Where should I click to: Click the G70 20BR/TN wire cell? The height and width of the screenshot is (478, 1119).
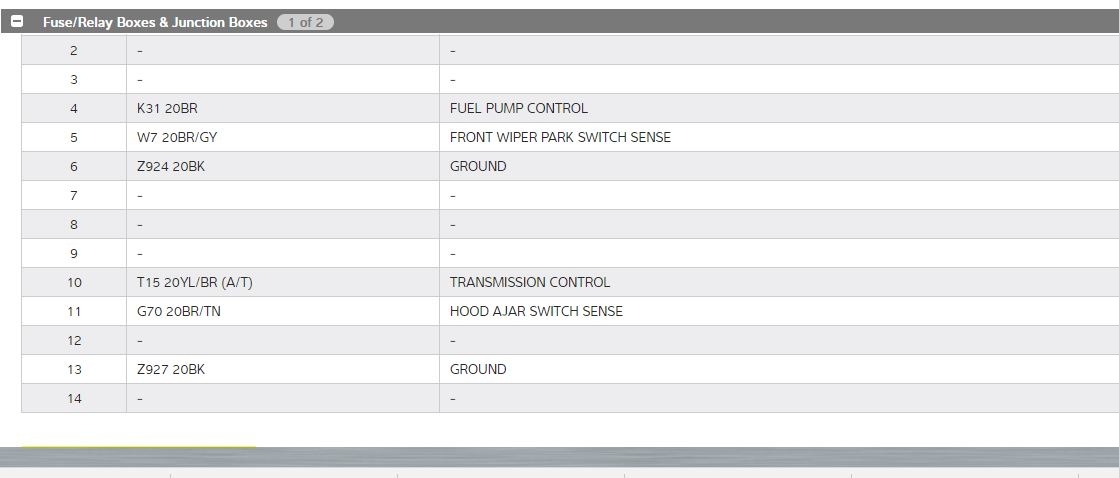point(180,311)
